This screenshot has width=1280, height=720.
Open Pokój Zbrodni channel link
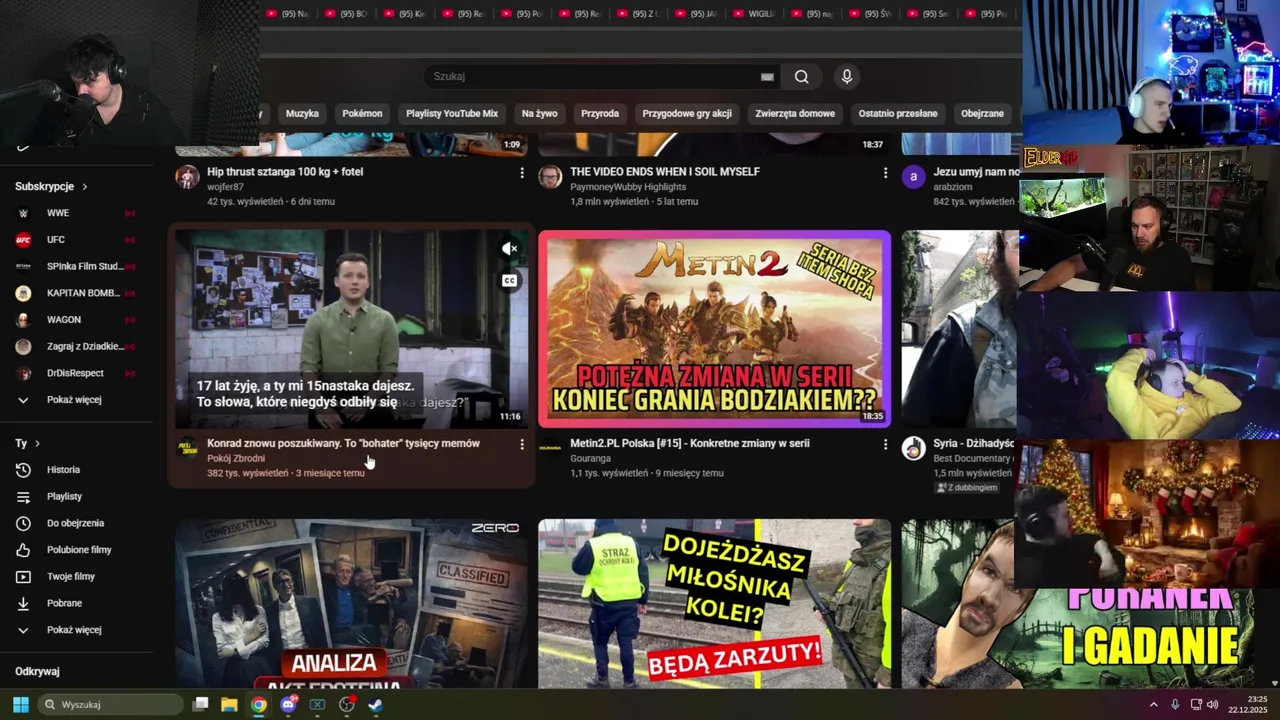click(236, 459)
